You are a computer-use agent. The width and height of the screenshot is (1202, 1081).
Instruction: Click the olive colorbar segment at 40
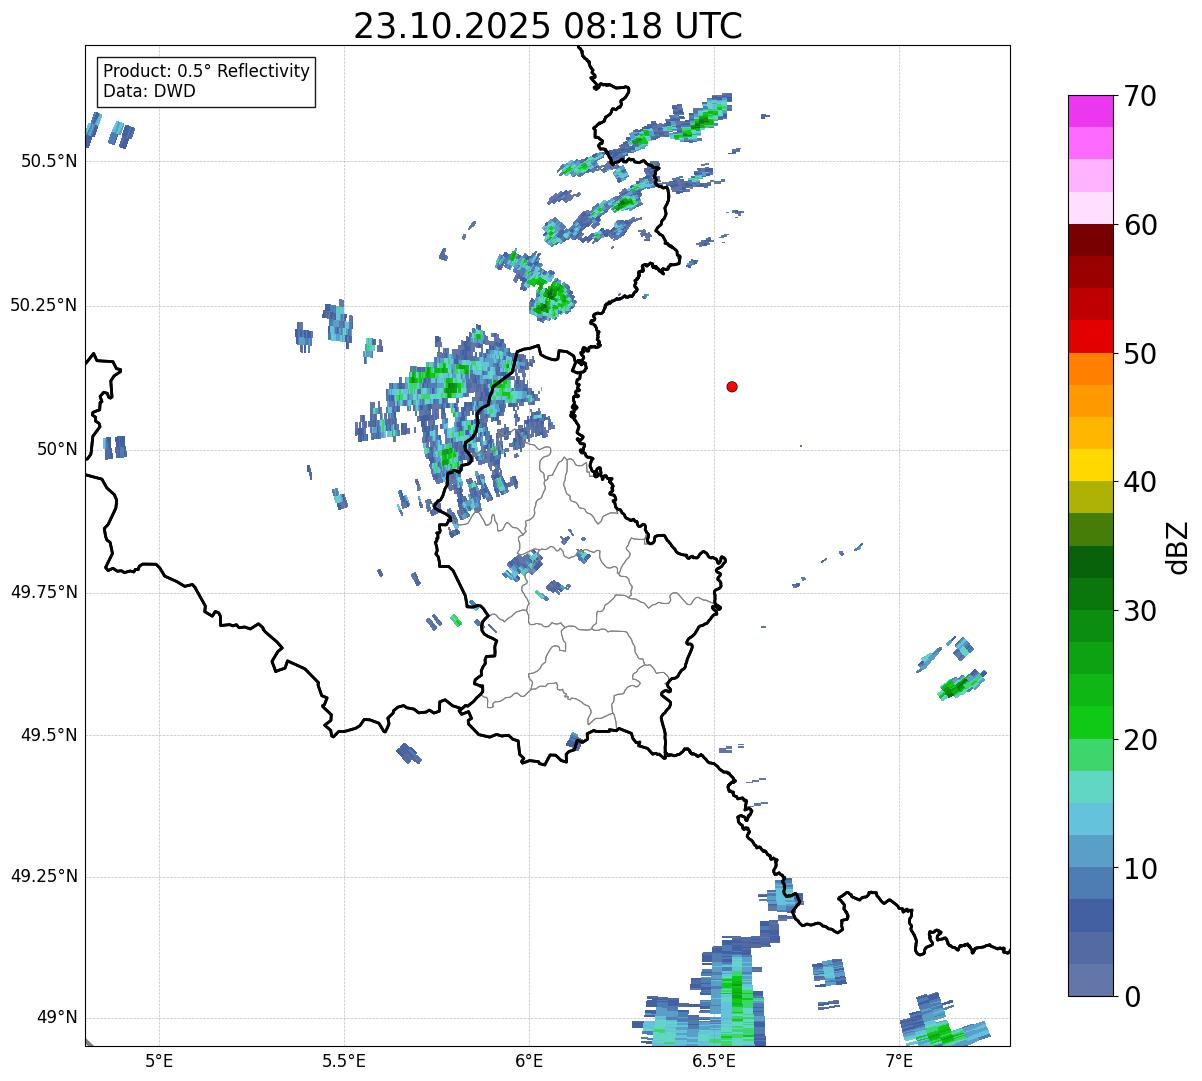(x=1090, y=497)
